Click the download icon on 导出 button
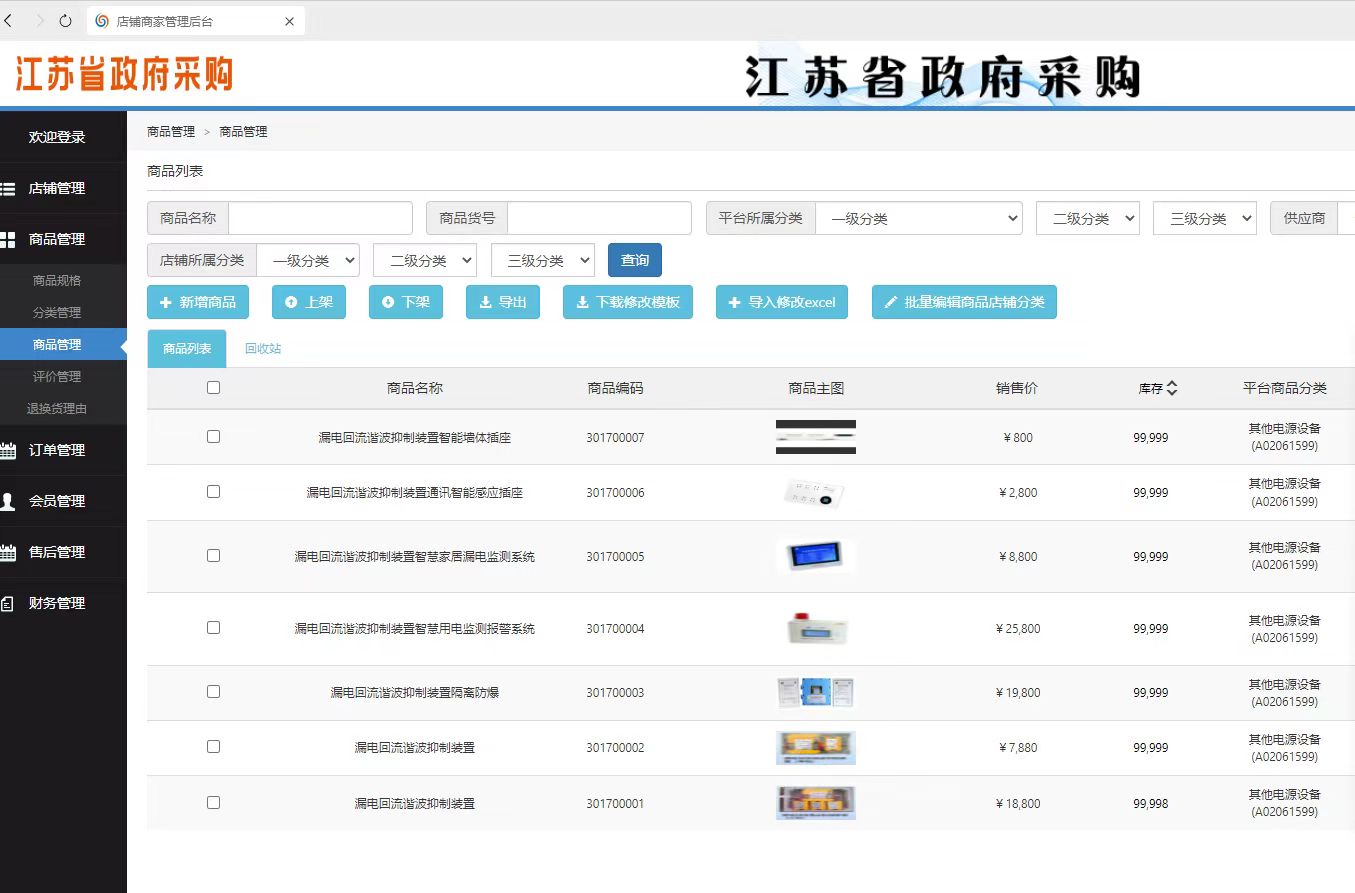Screen dimensions: 1355x893 (x=486, y=301)
